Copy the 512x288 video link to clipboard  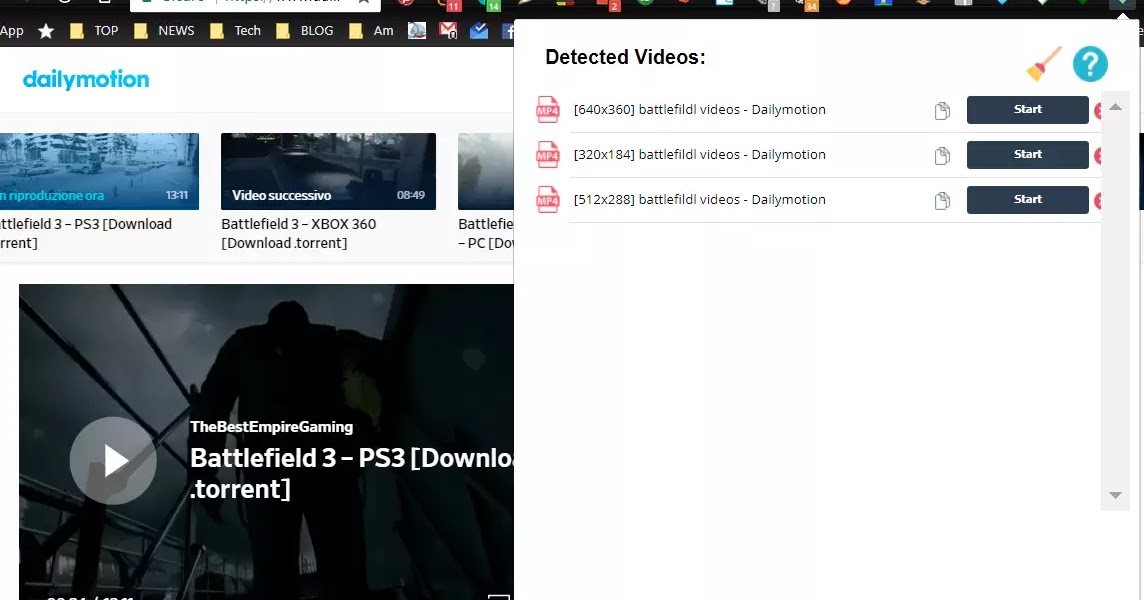(x=941, y=201)
